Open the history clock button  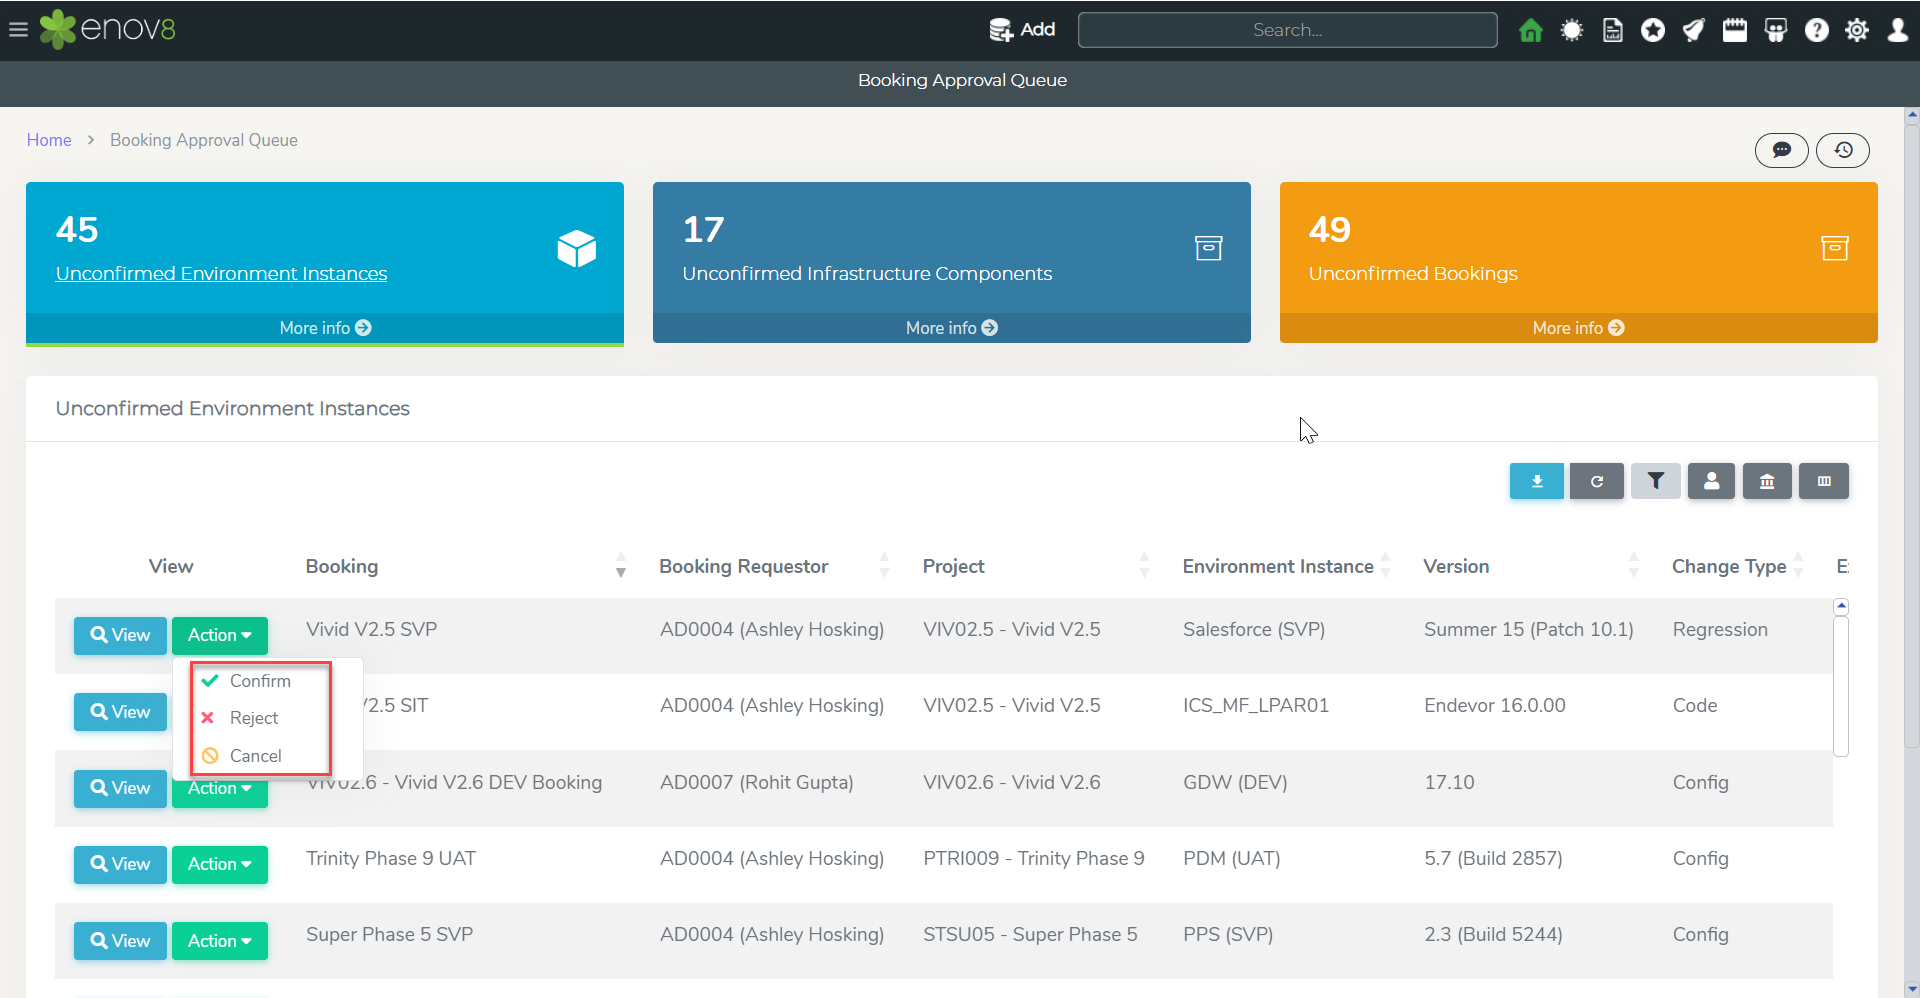click(1843, 150)
